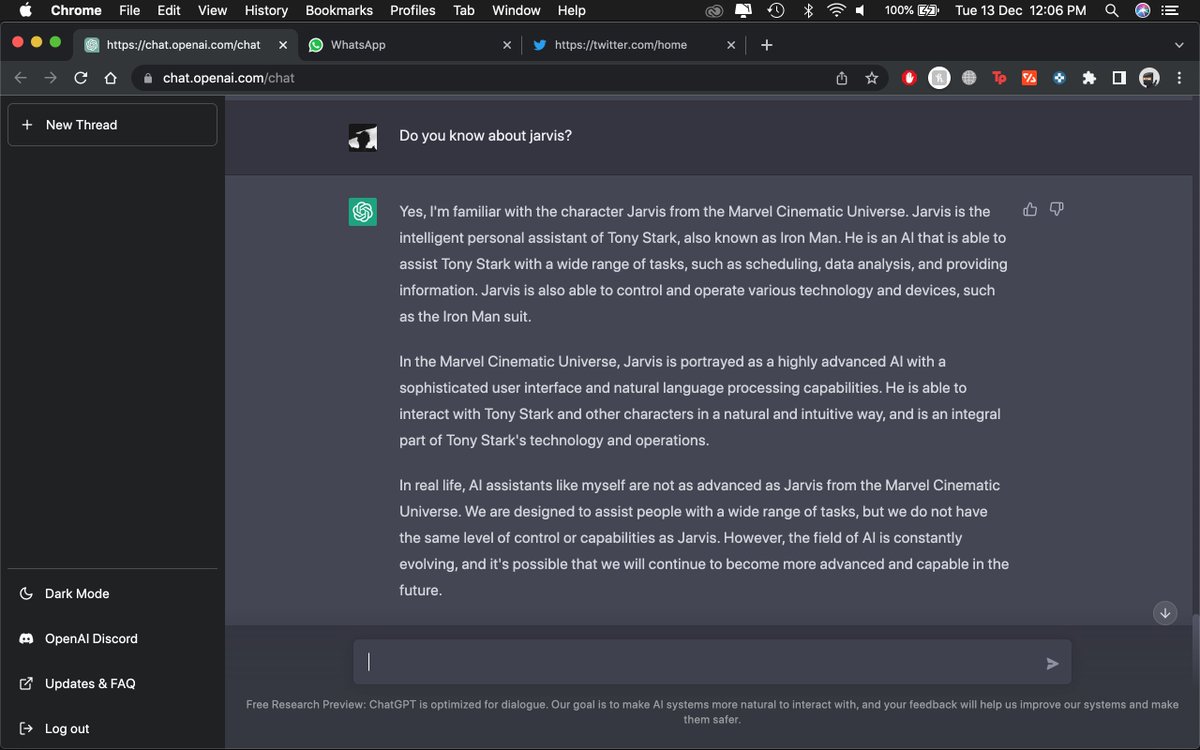Open Spotlight search magnifier icon
This screenshot has width=1200, height=750.
click(x=1112, y=10)
